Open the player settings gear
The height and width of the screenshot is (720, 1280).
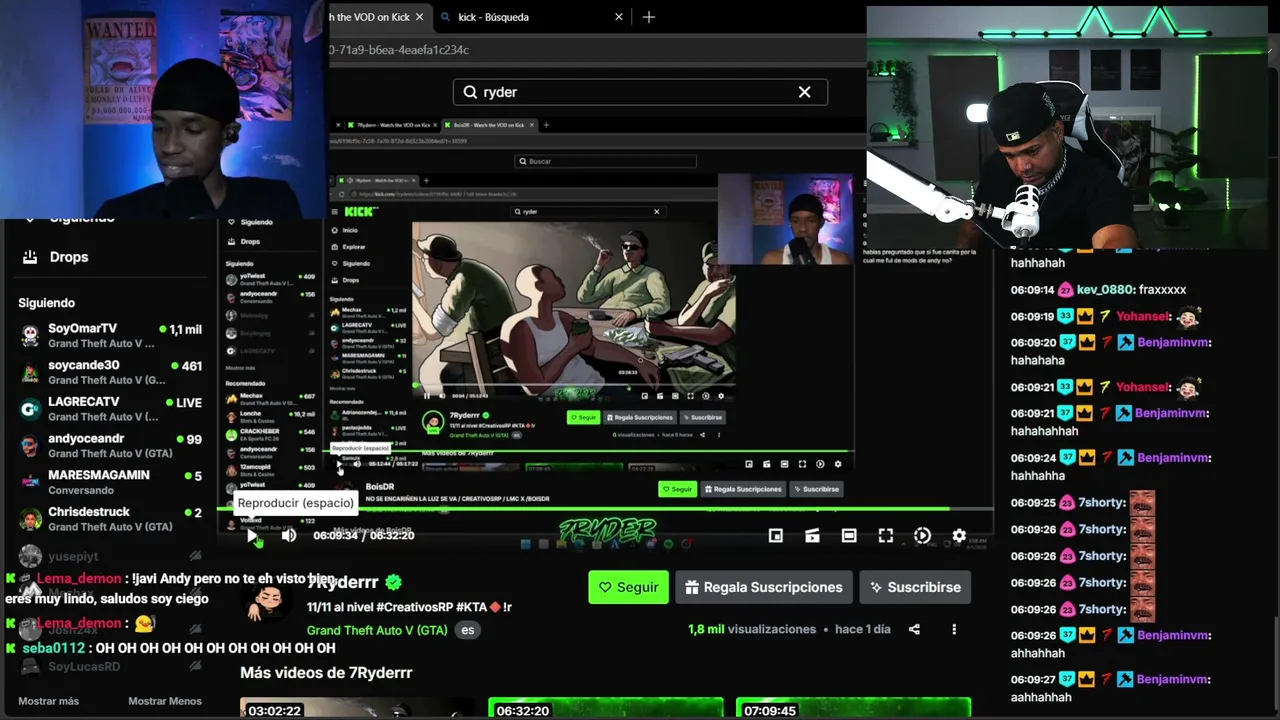click(x=959, y=536)
